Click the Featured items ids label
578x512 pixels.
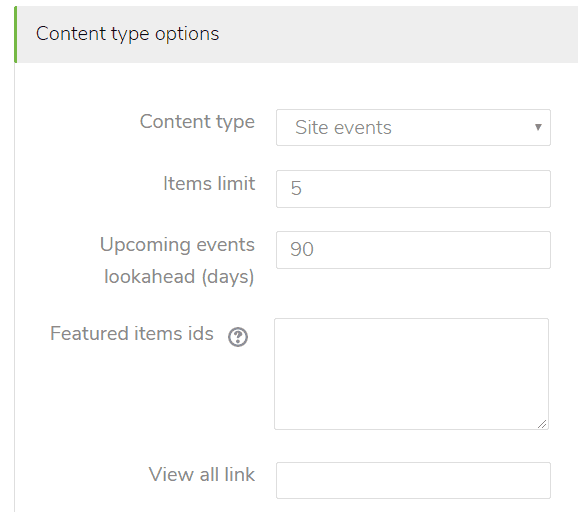(132, 333)
